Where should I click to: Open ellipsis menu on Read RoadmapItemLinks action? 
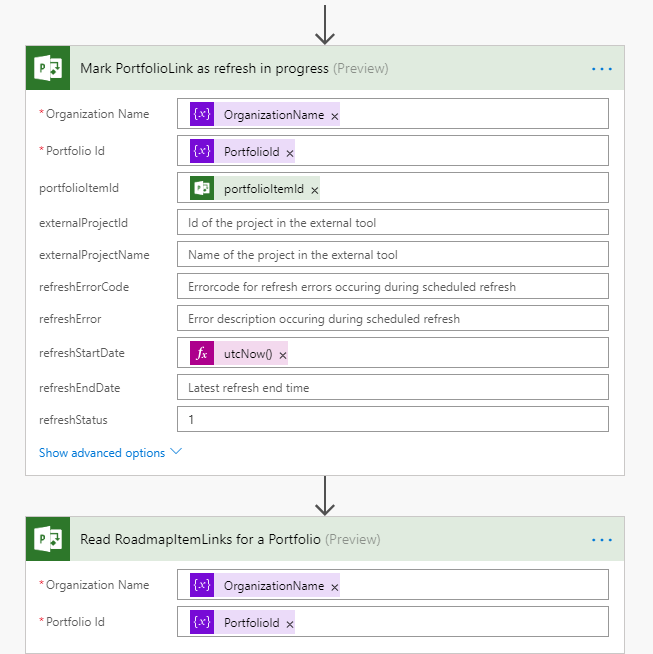tap(601, 540)
